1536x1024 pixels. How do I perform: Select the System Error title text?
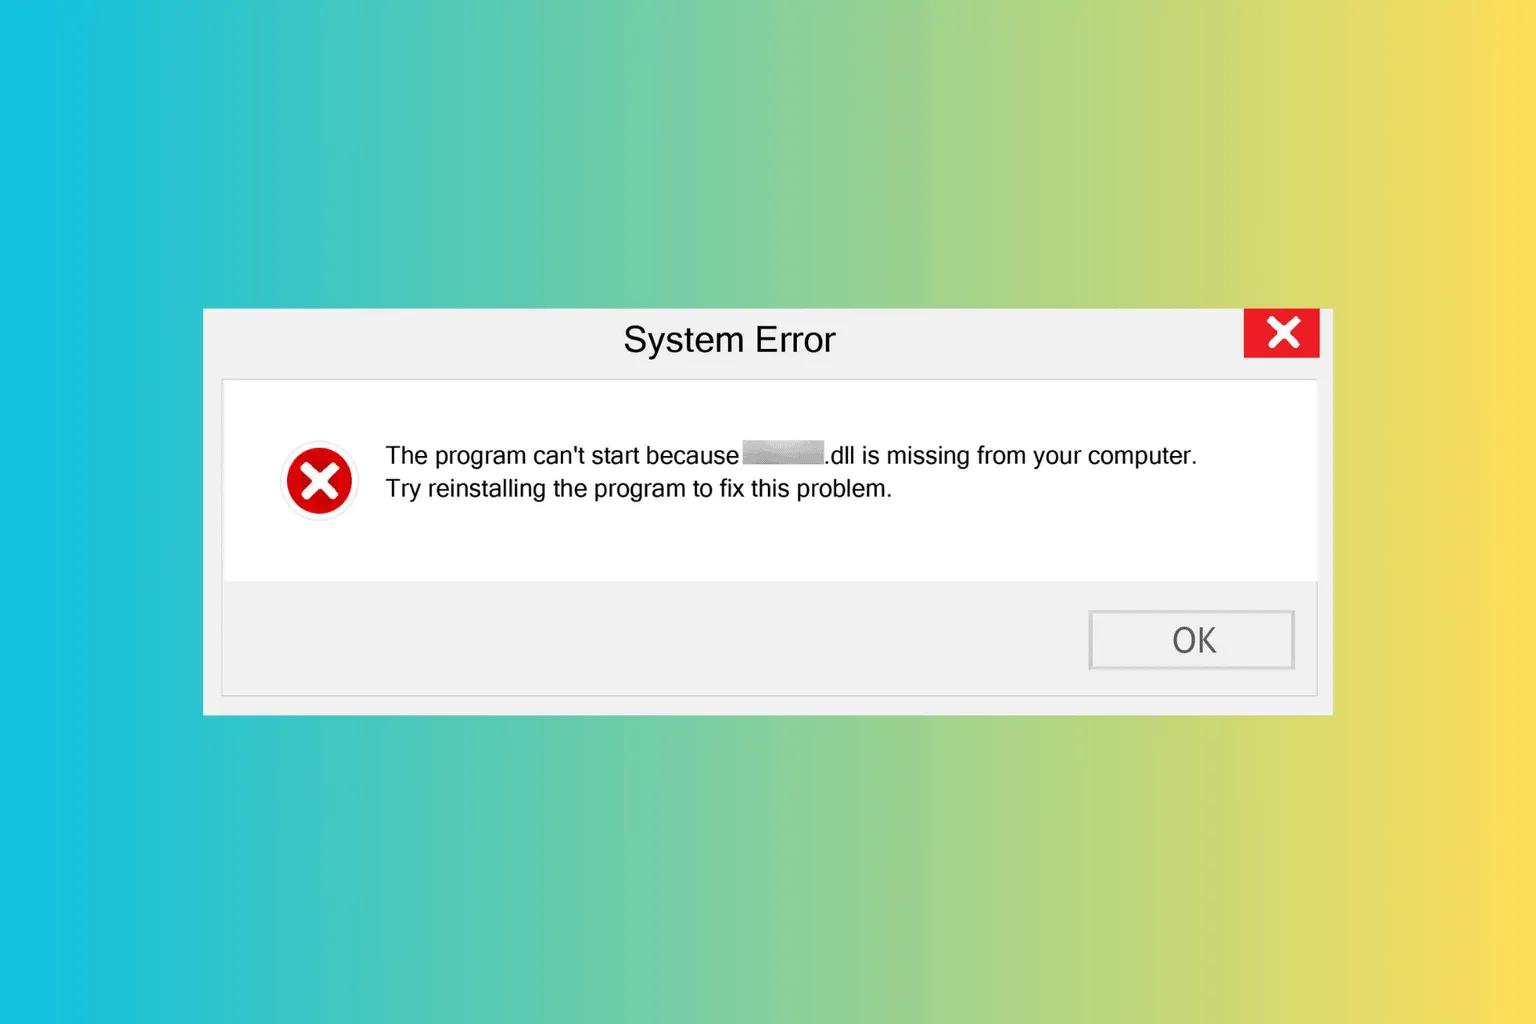coord(729,340)
